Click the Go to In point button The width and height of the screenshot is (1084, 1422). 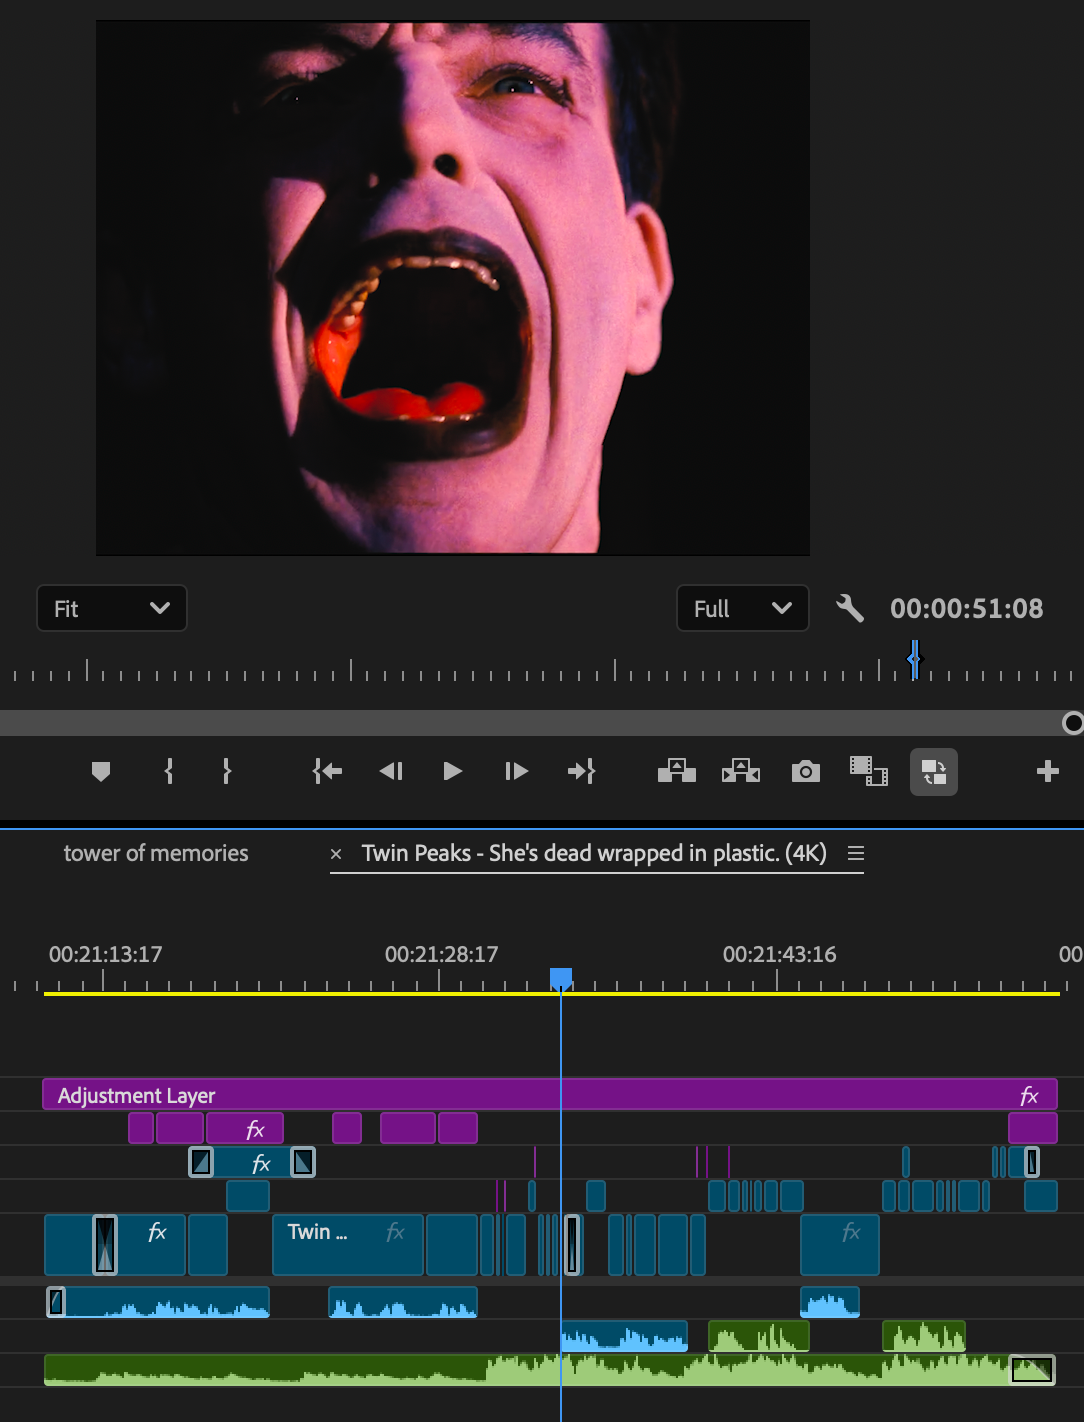click(328, 771)
